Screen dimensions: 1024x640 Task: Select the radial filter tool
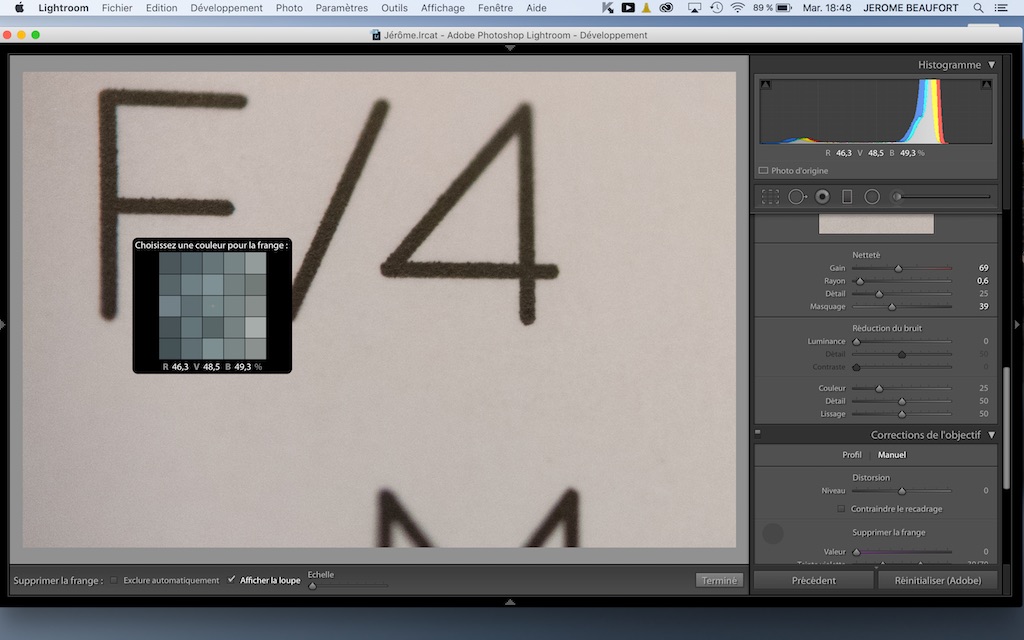coord(872,197)
